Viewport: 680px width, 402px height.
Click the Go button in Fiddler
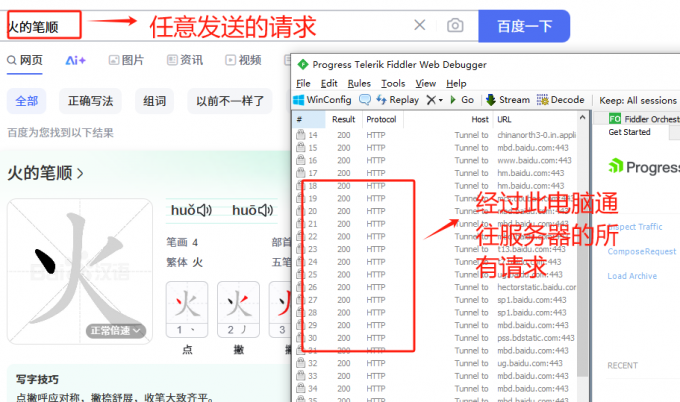[462, 100]
